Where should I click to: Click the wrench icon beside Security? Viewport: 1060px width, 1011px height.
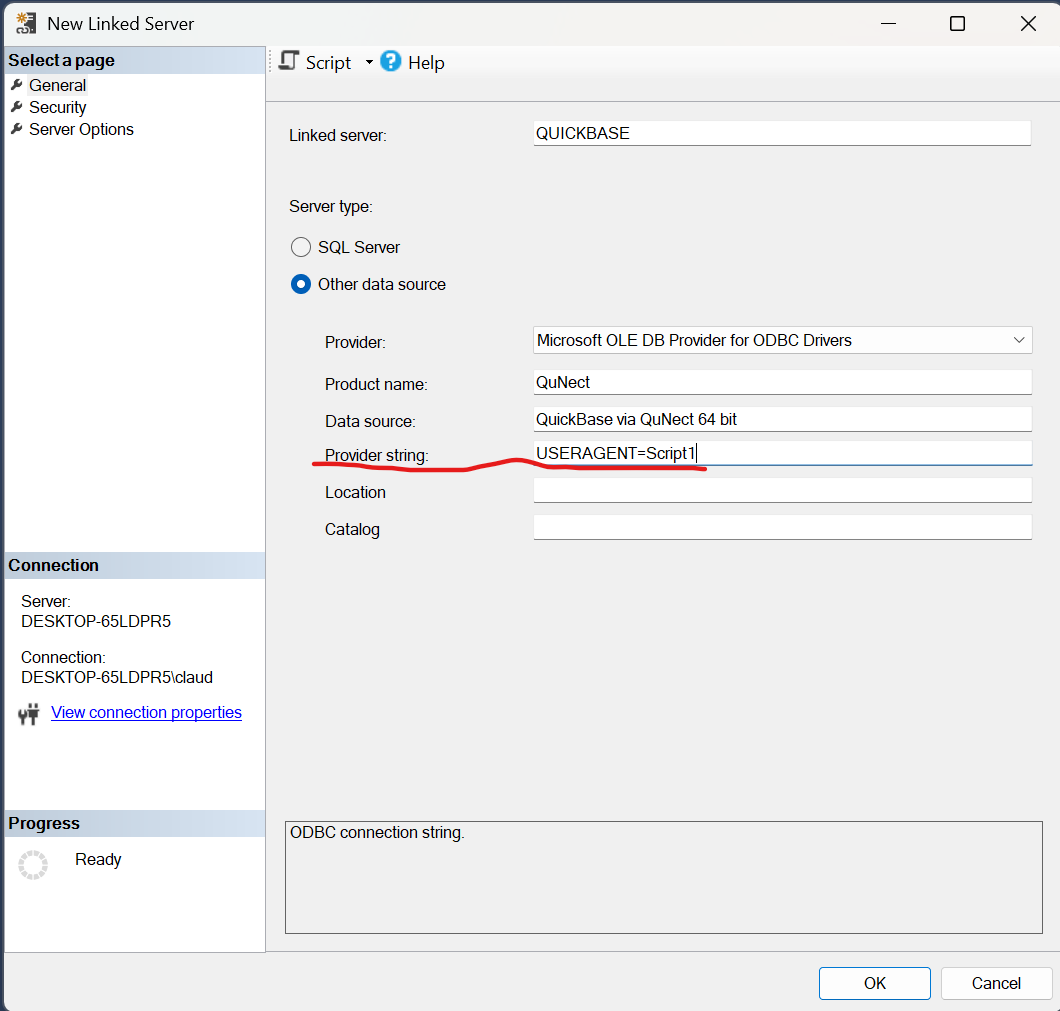pos(17,107)
